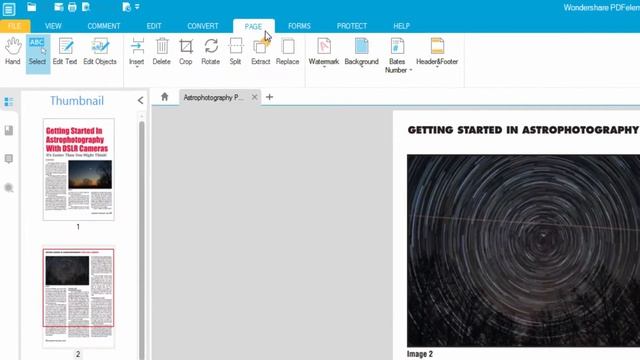Close the Astrophotography document tab

coord(255,97)
